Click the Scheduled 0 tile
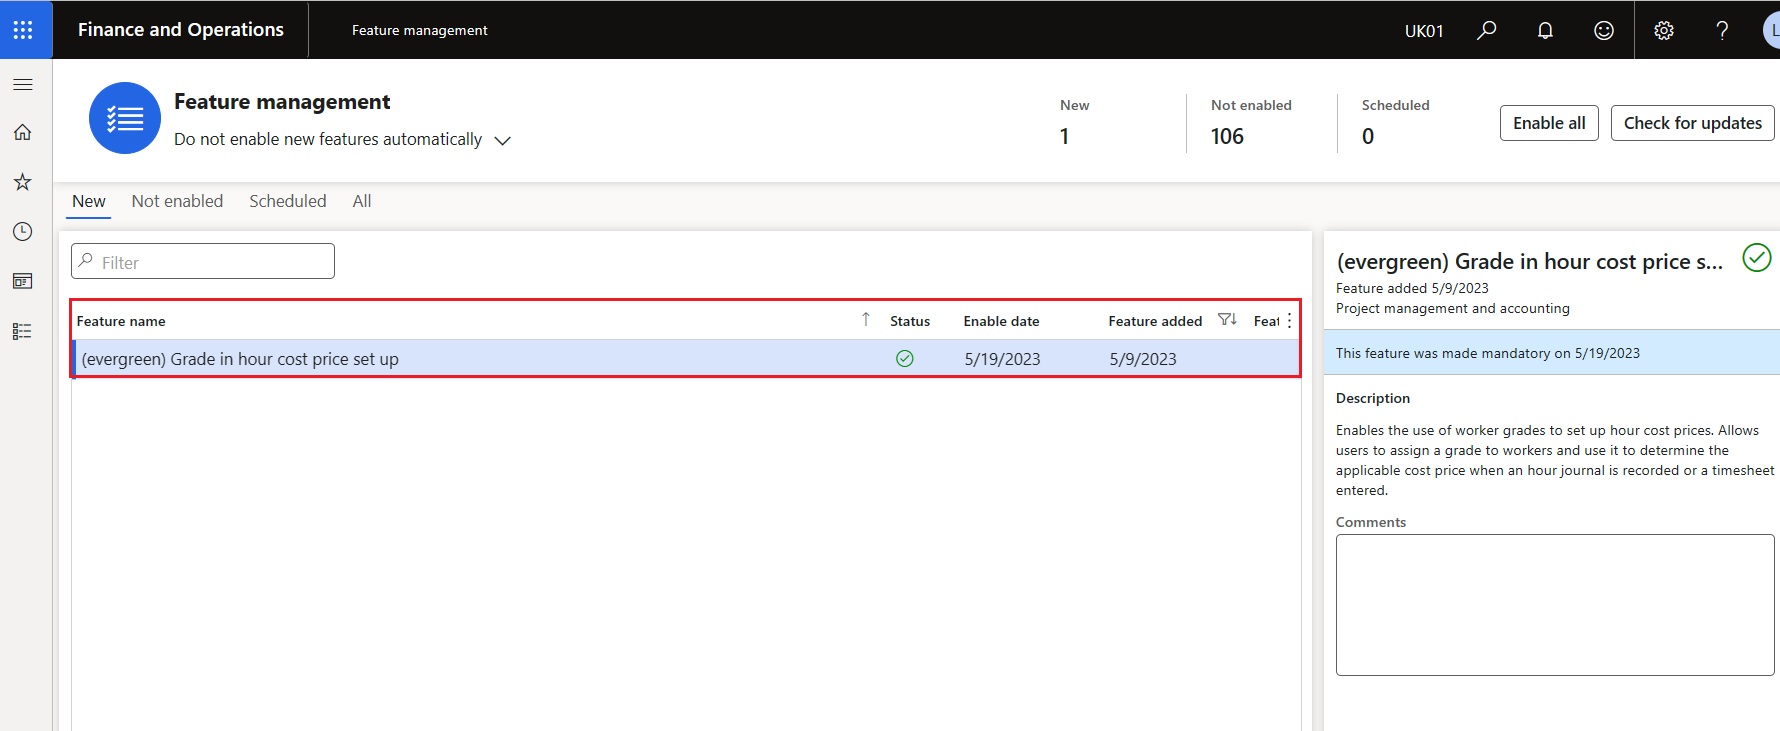The height and width of the screenshot is (731, 1780). click(1395, 122)
